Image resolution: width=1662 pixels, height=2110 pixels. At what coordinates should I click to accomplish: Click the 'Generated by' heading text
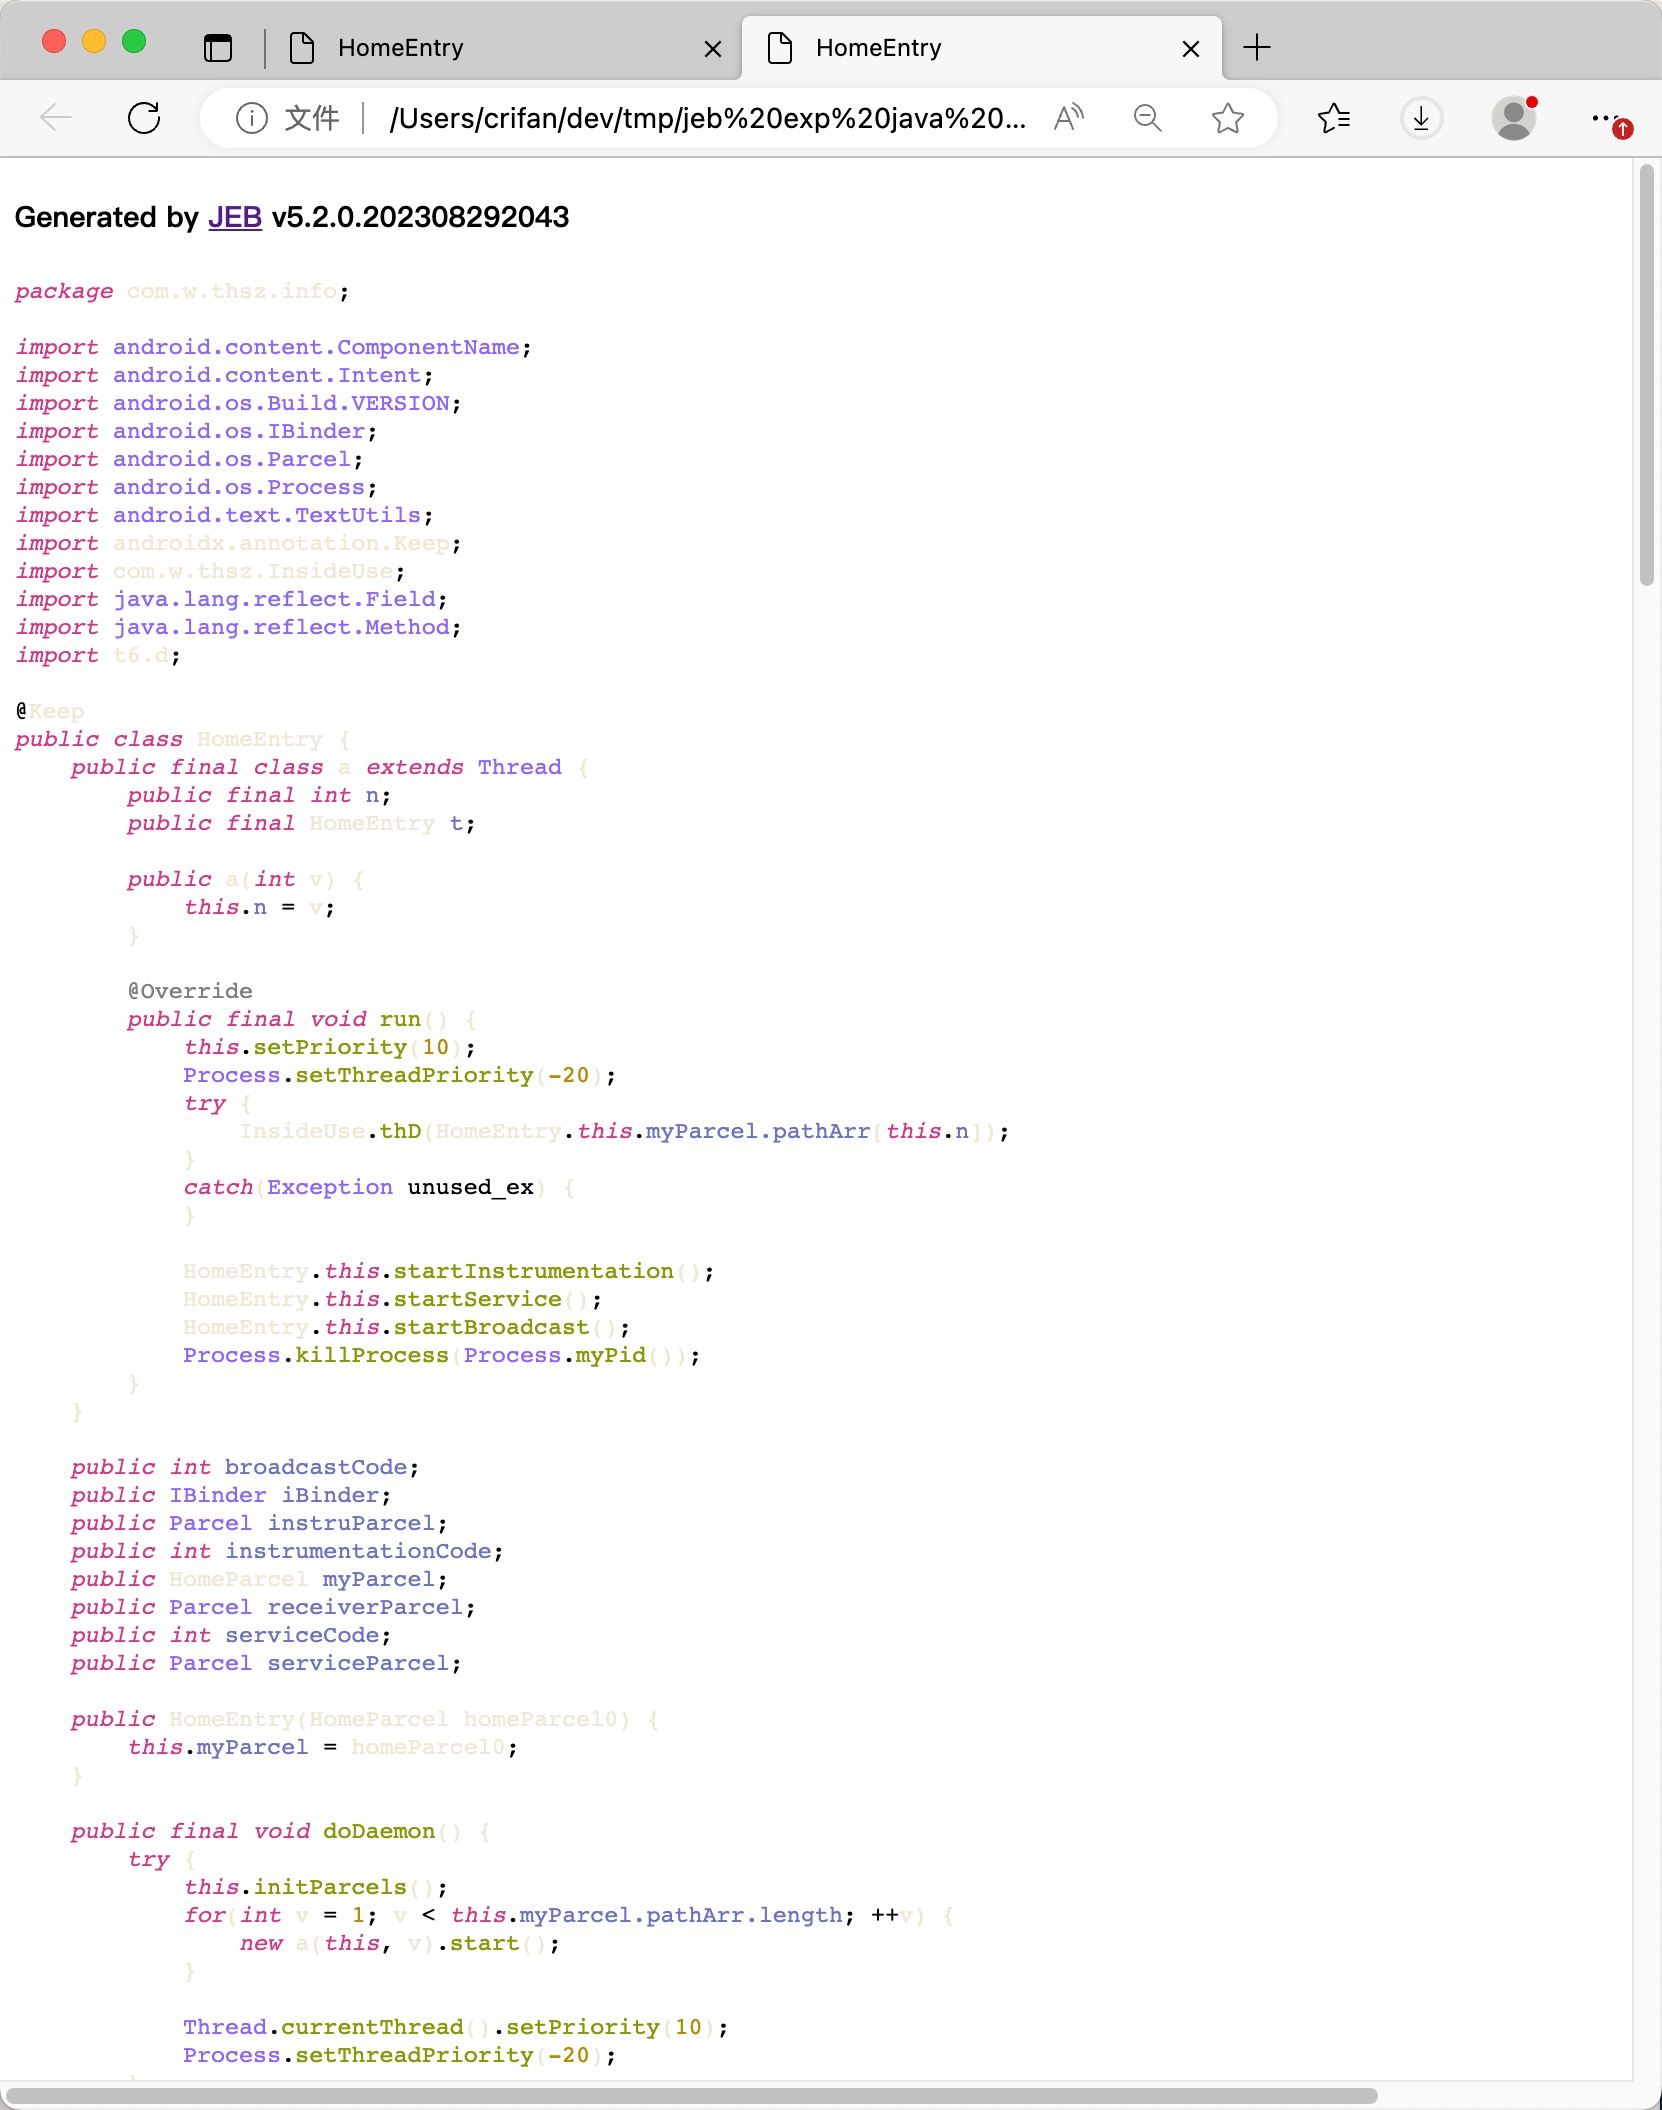[107, 217]
